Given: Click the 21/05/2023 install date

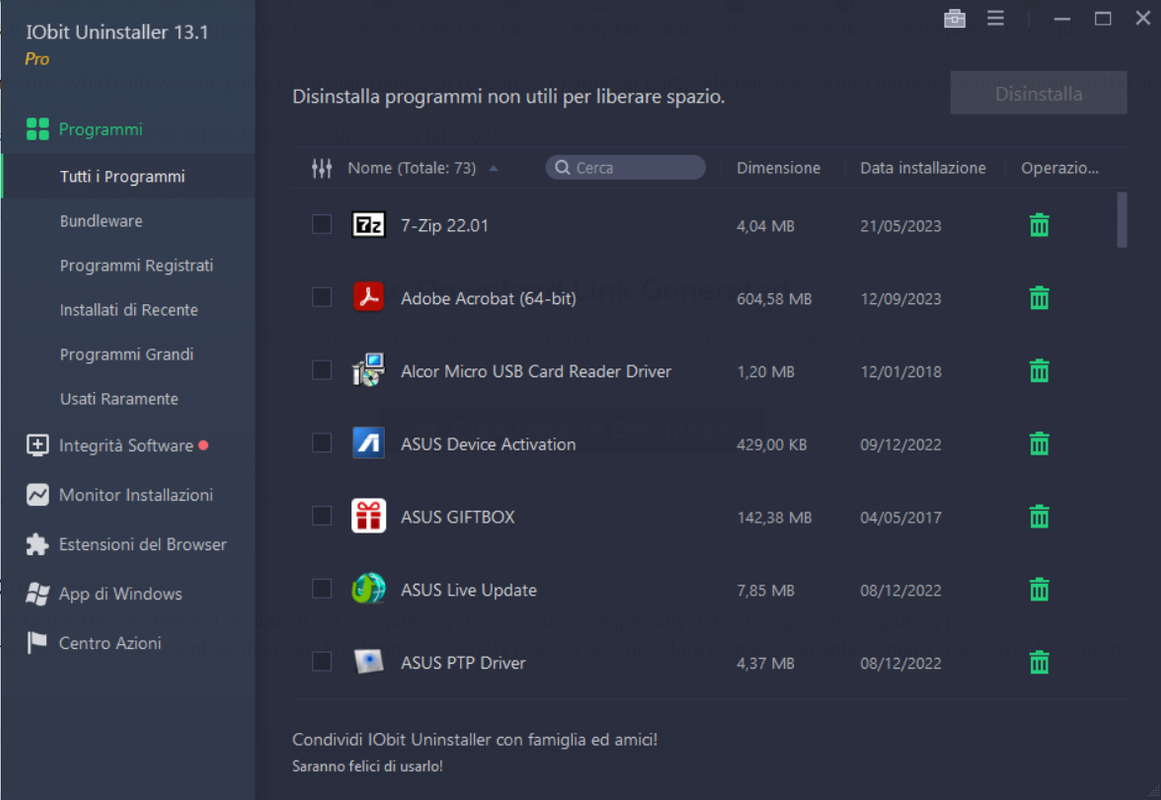Looking at the screenshot, I should (x=900, y=226).
